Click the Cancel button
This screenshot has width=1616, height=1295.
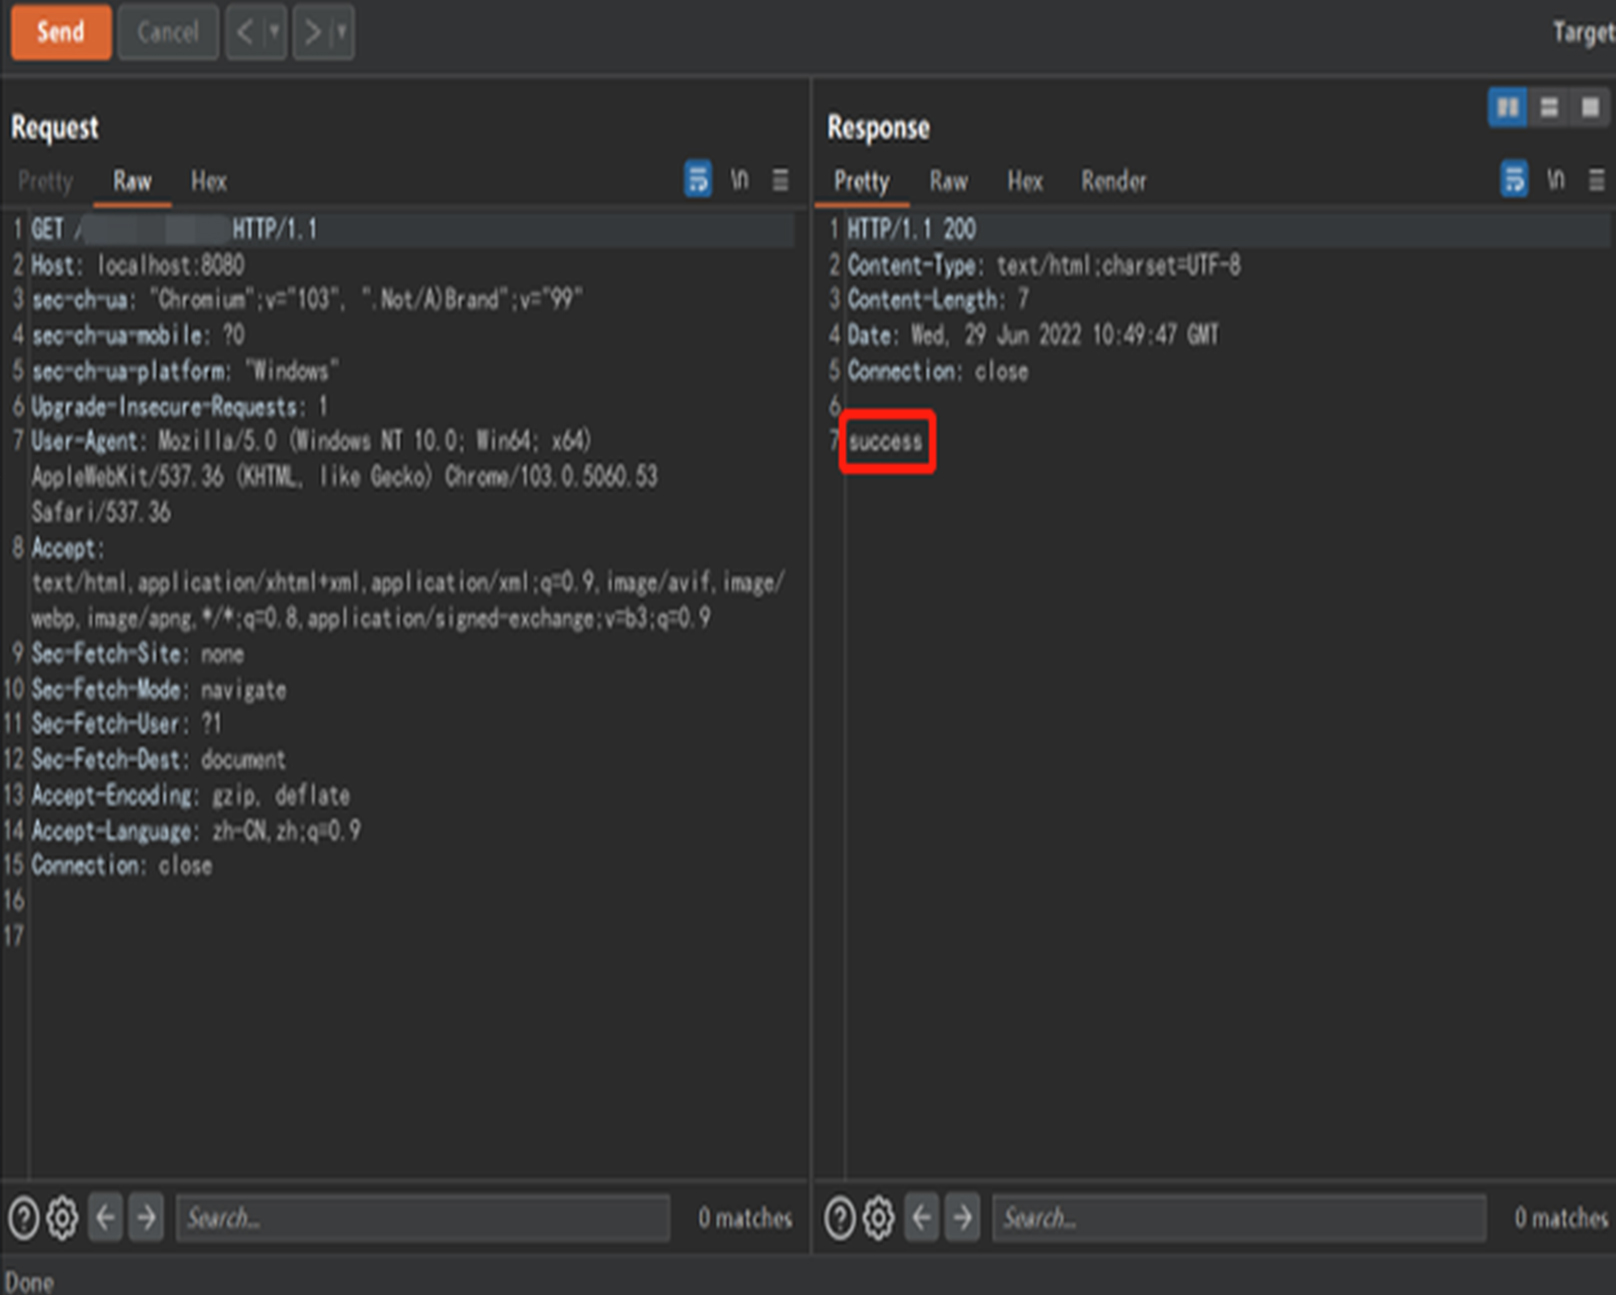(168, 32)
